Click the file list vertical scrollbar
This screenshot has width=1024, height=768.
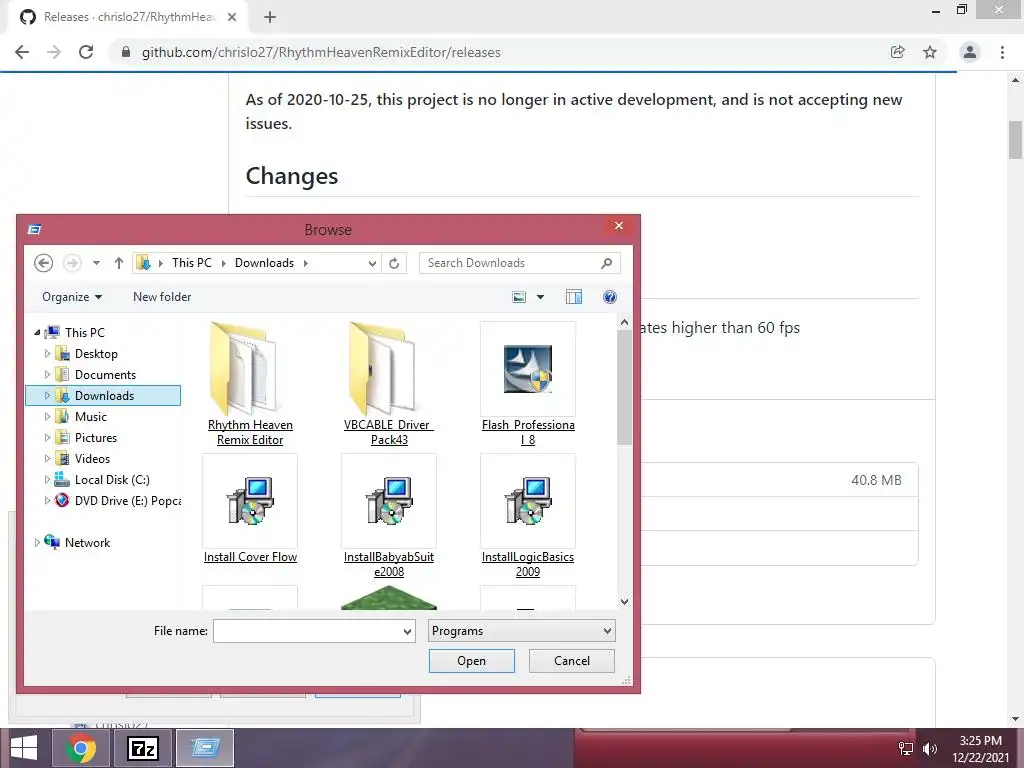click(x=624, y=387)
